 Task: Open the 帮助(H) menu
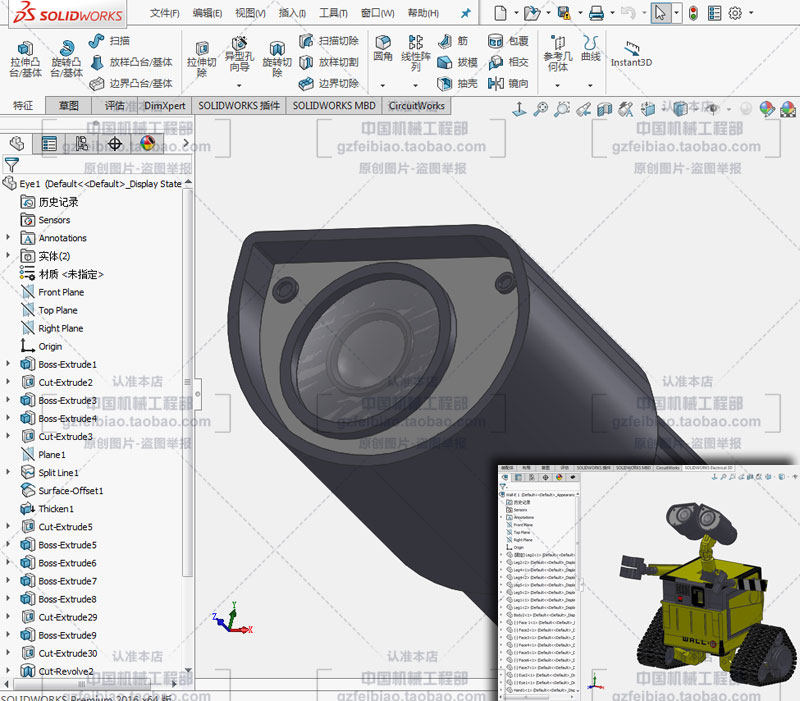pyautogui.click(x=423, y=13)
